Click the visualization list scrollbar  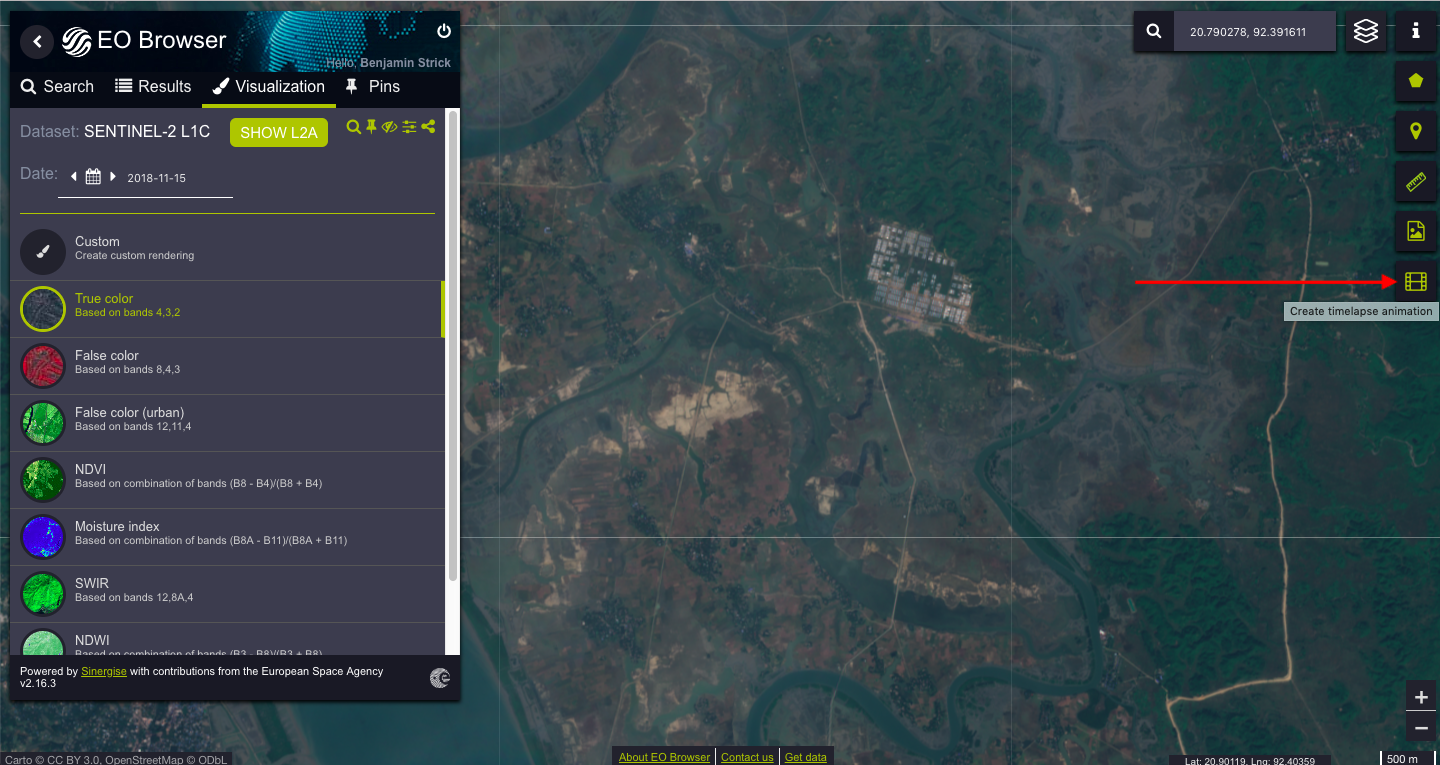453,345
